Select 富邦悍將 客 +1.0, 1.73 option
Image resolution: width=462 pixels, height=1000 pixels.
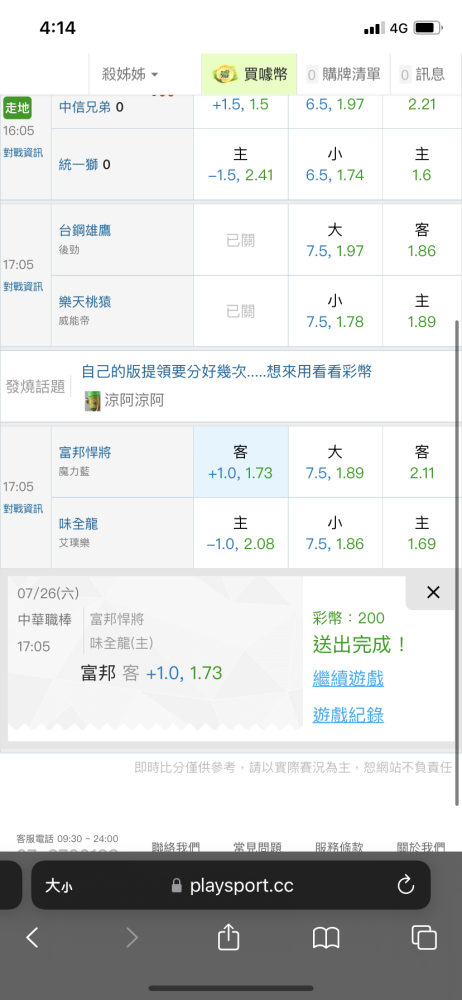pyautogui.click(x=241, y=462)
